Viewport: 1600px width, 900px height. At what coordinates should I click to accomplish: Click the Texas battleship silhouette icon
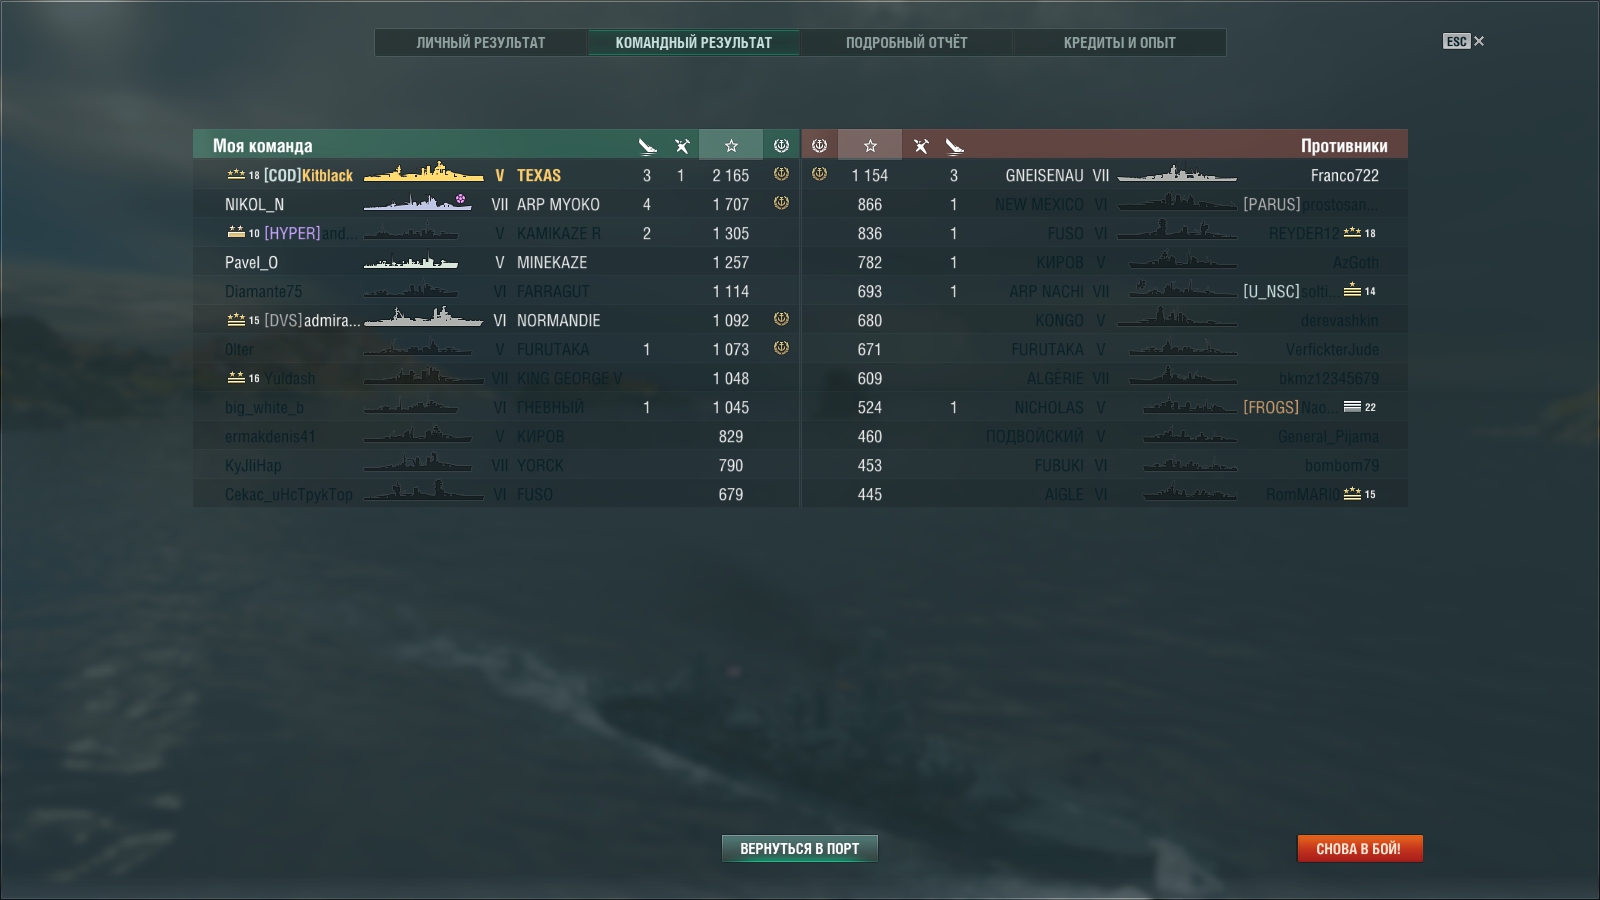tap(423, 174)
